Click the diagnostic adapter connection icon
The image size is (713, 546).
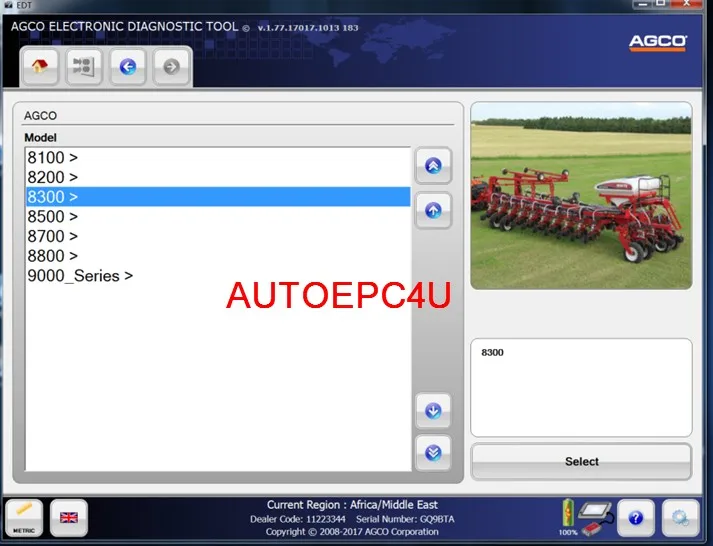point(596,518)
